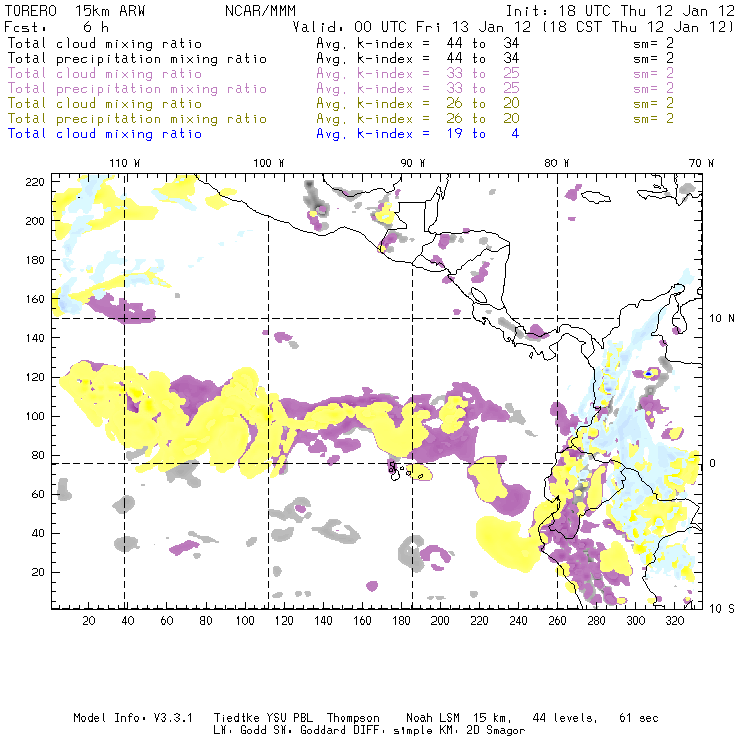
Task: Select the "Model Info: V3.3.1" version text
Action: click(x=133, y=718)
